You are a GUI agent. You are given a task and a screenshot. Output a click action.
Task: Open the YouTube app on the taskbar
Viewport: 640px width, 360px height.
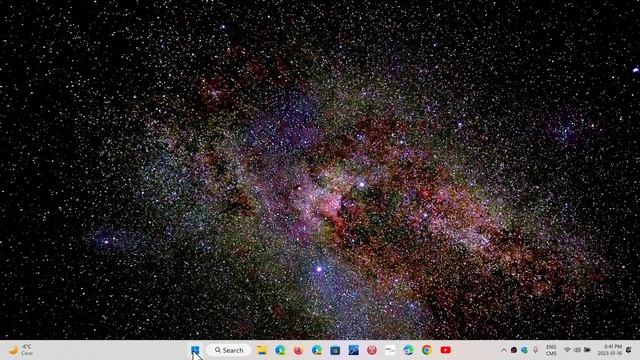pos(445,350)
